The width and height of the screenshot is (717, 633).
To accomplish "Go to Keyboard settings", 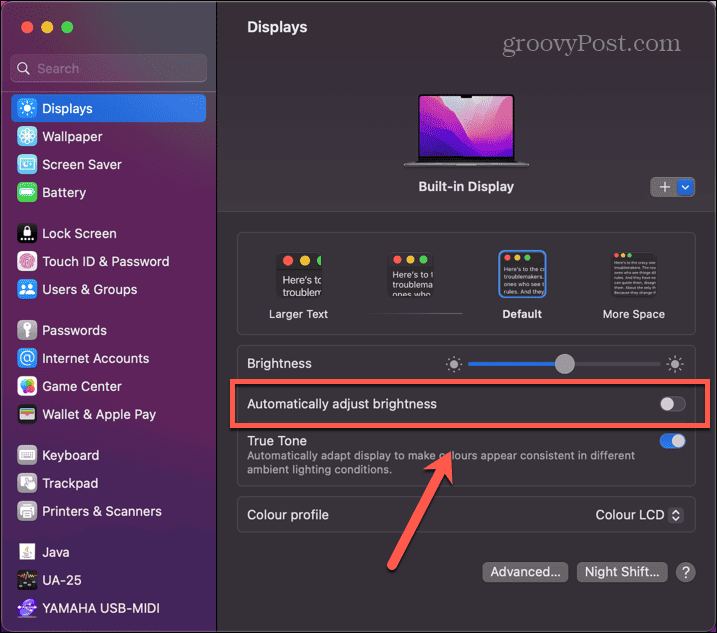I will [x=108, y=455].
